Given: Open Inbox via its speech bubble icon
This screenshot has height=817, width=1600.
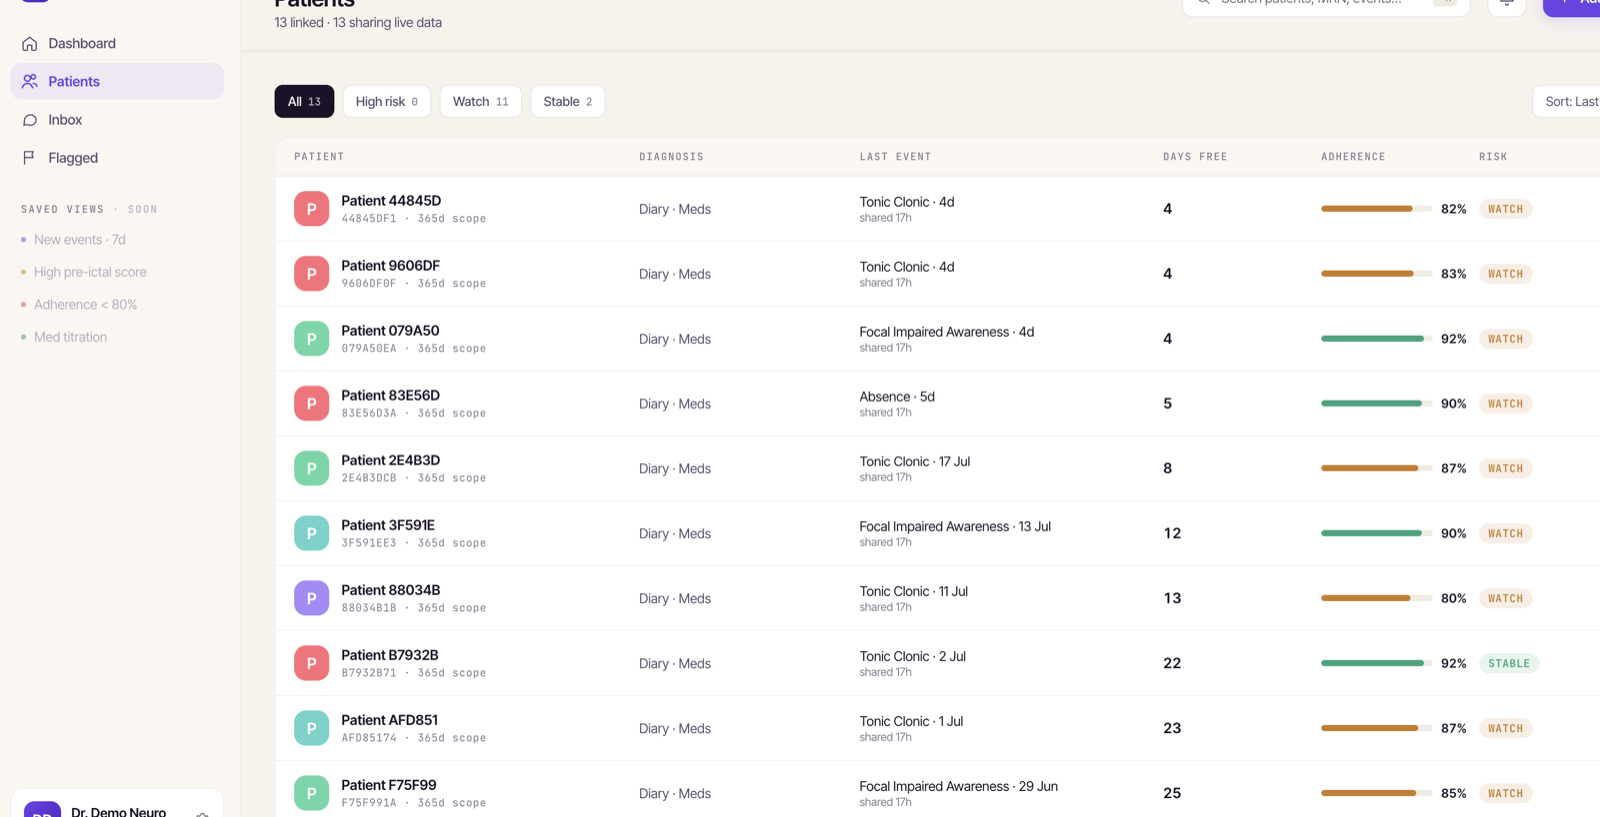Looking at the screenshot, I should 30,120.
